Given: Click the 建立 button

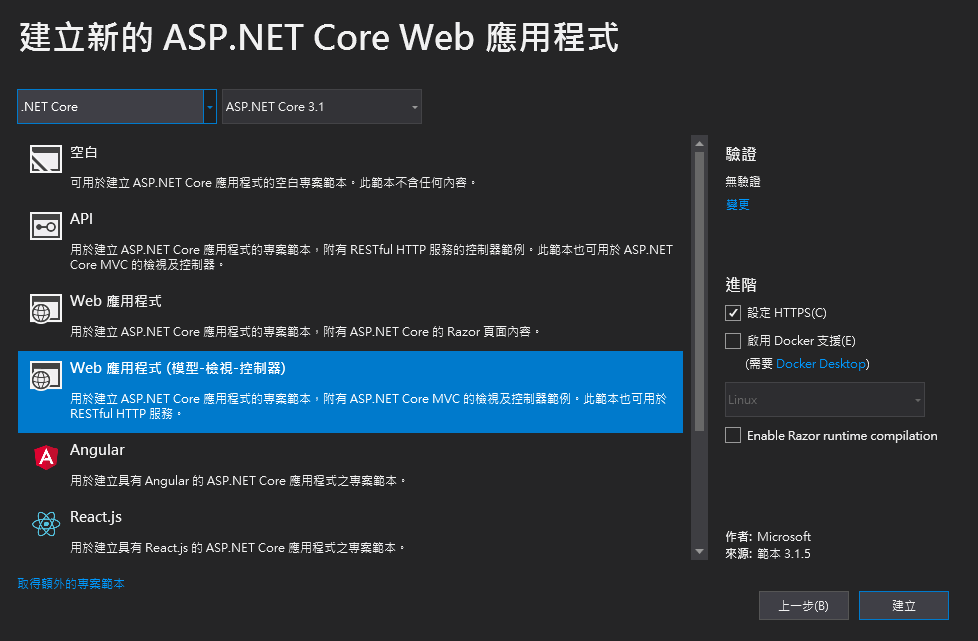Looking at the screenshot, I should (x=904, y=605).
